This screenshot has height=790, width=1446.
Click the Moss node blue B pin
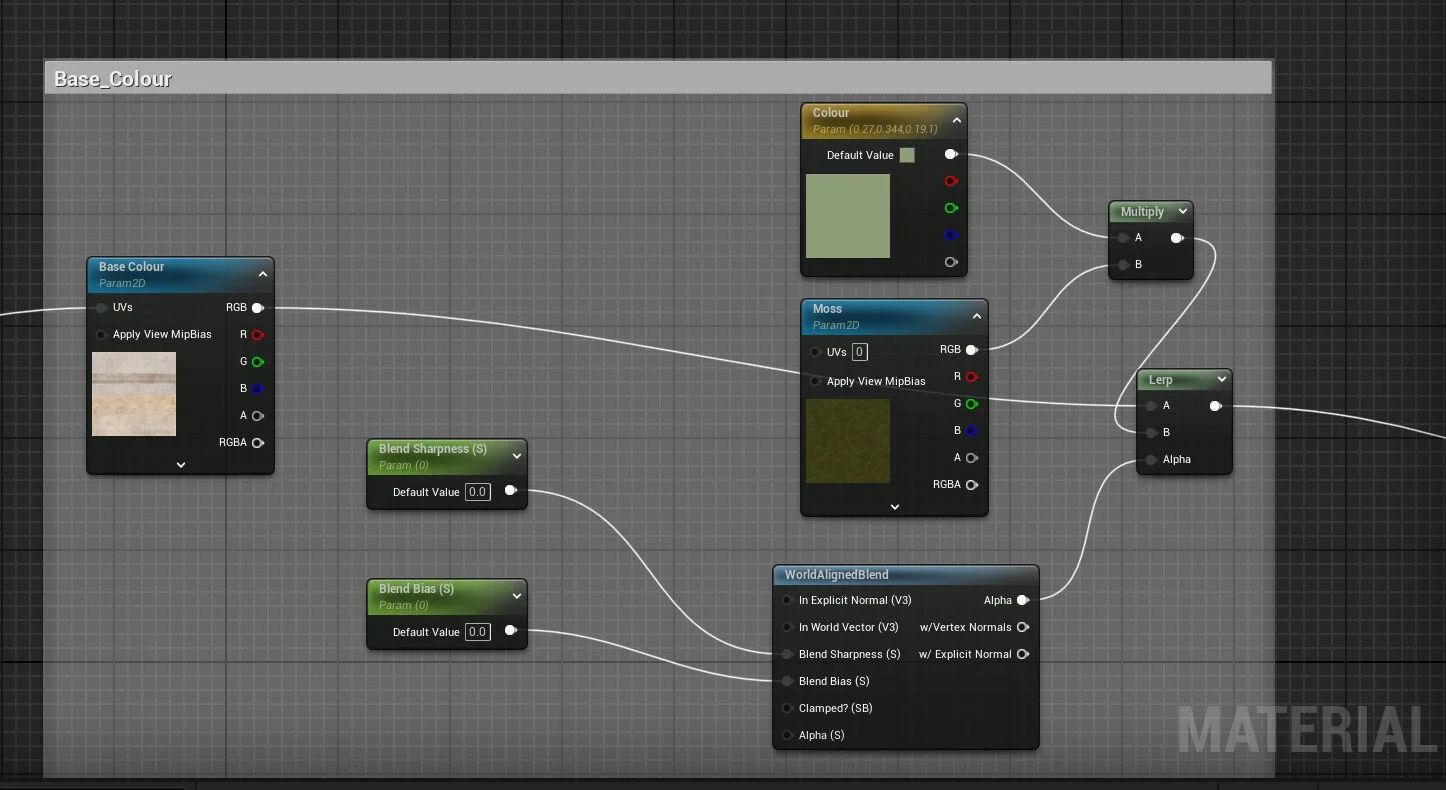971,431
